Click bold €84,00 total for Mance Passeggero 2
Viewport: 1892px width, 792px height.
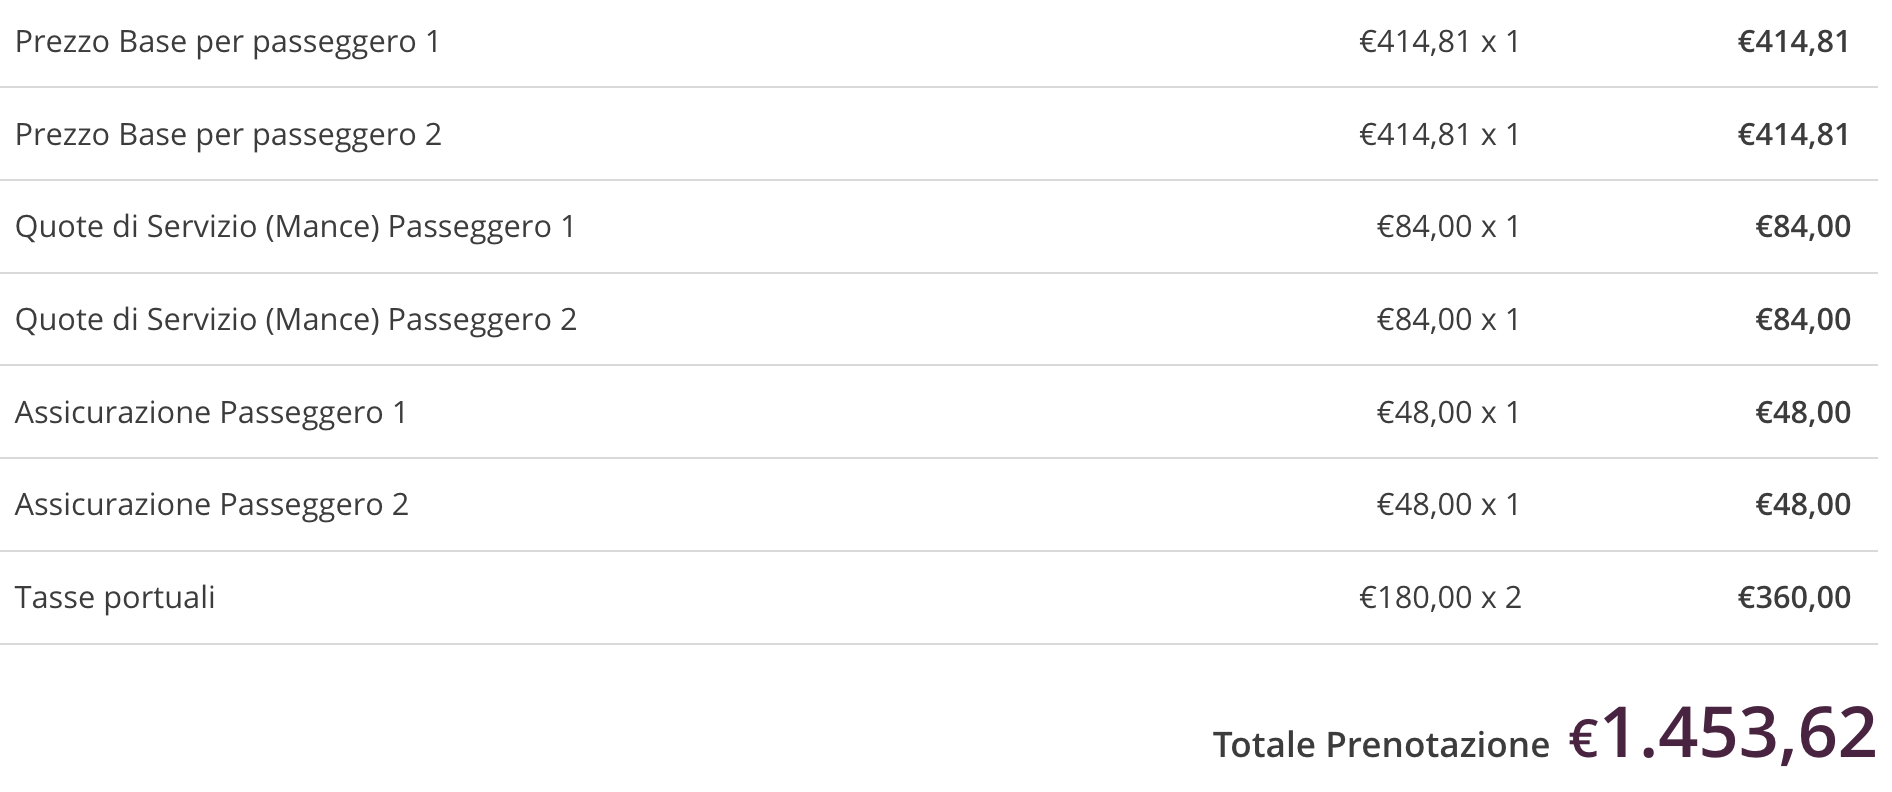(x=1803, y=320)
